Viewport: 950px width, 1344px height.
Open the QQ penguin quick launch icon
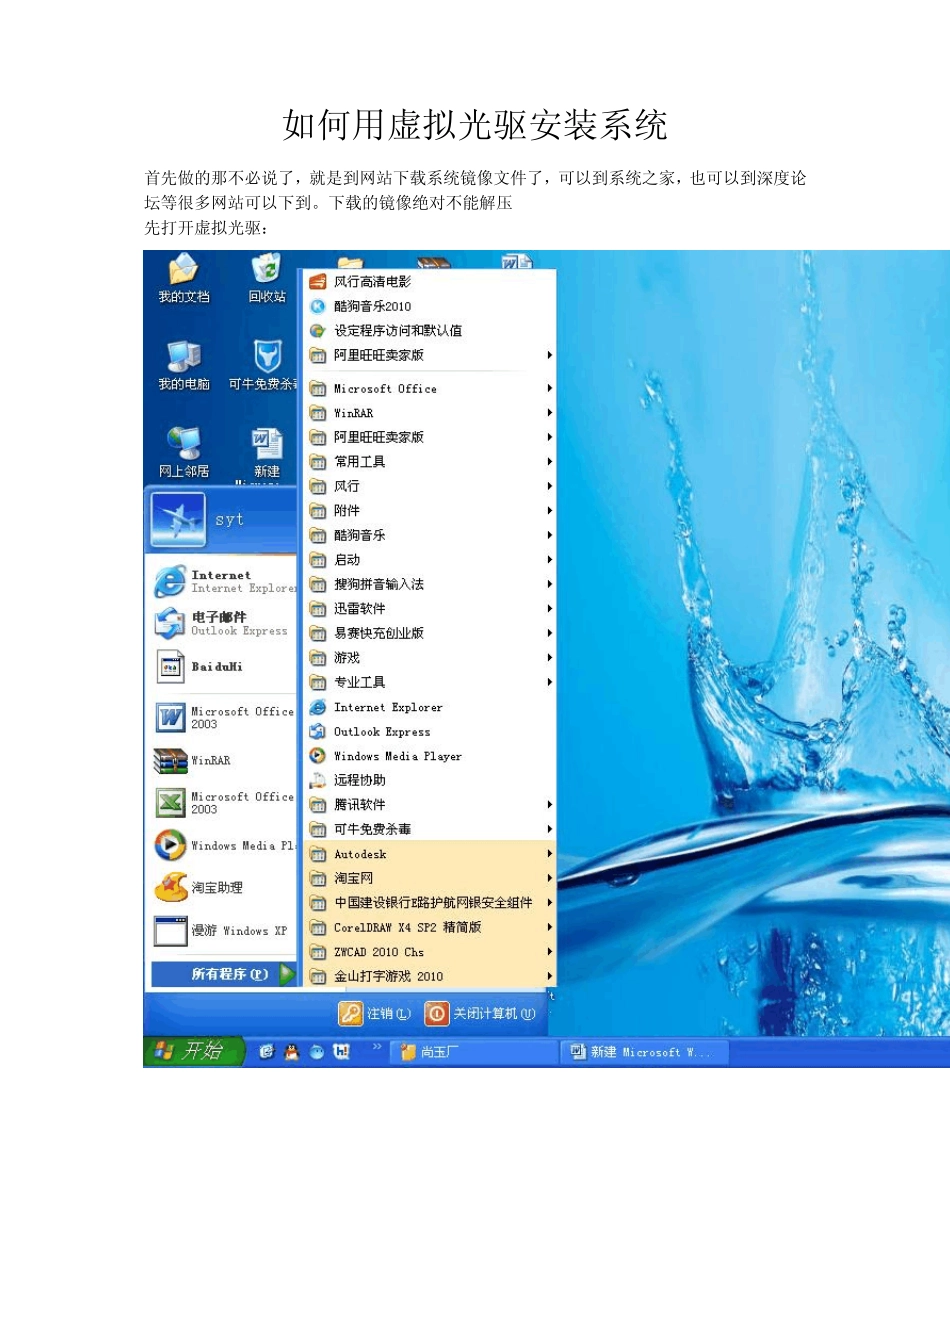click(x=291, y=1052)
